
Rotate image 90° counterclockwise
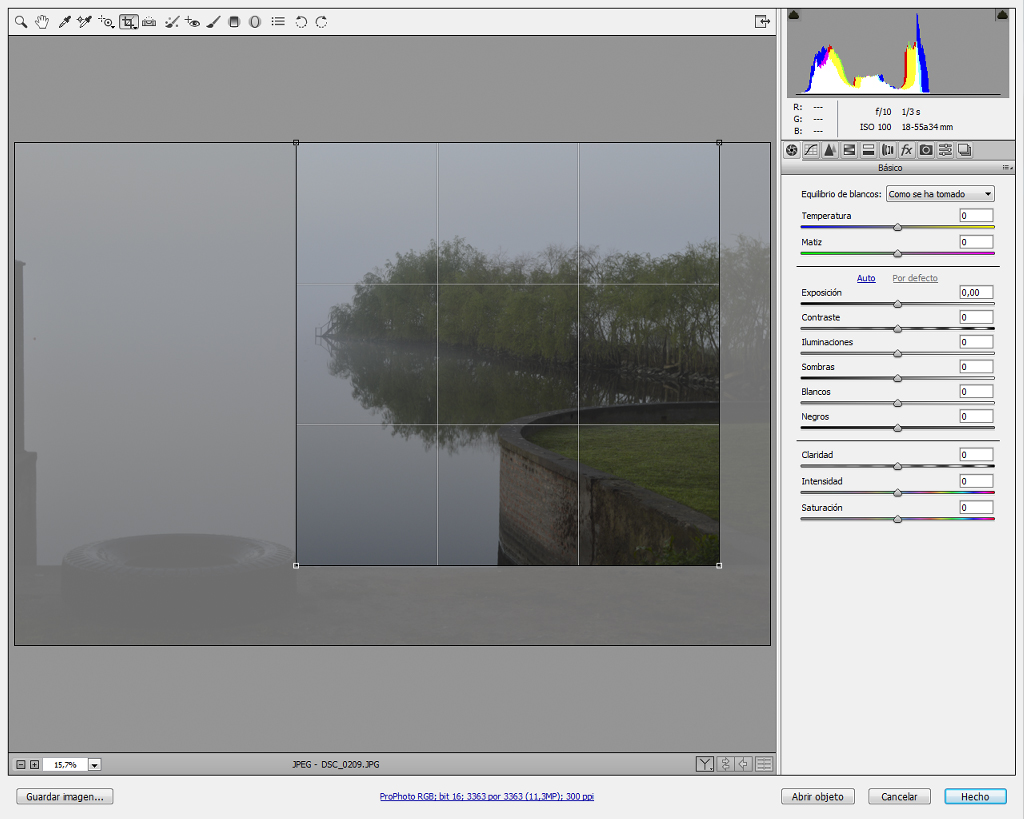pos(300,22)
